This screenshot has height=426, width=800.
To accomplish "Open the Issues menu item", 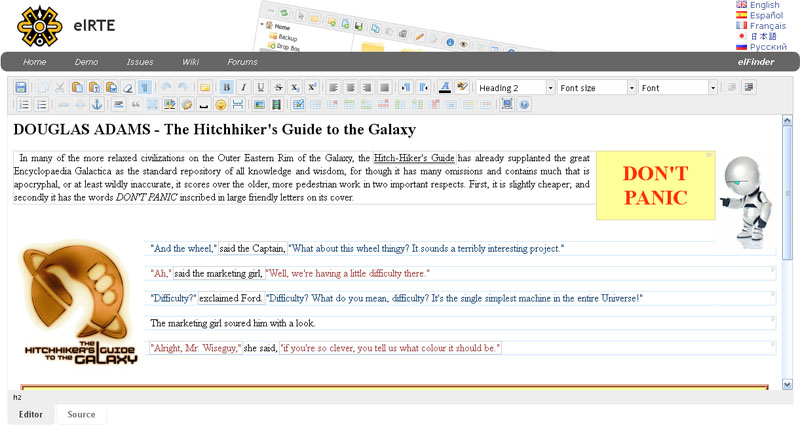I will pyautogui.click(x=140, y=62).
